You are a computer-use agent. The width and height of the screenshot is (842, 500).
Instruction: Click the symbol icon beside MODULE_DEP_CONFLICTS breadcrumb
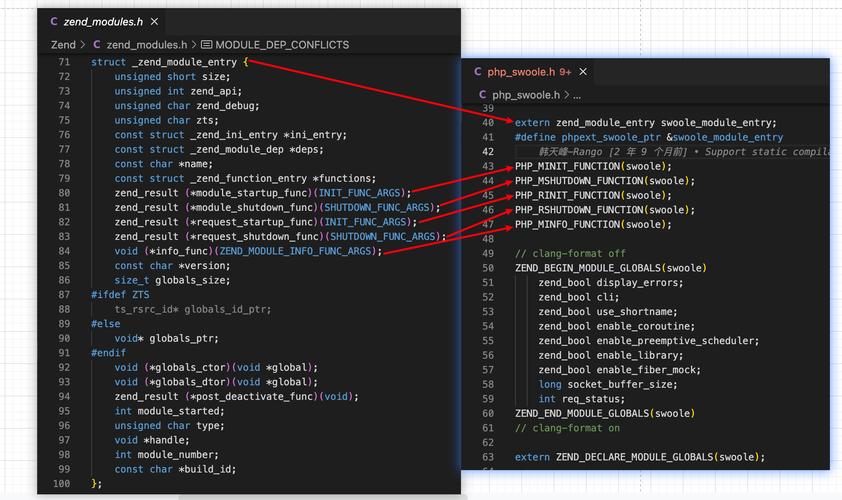click(206, 45)
